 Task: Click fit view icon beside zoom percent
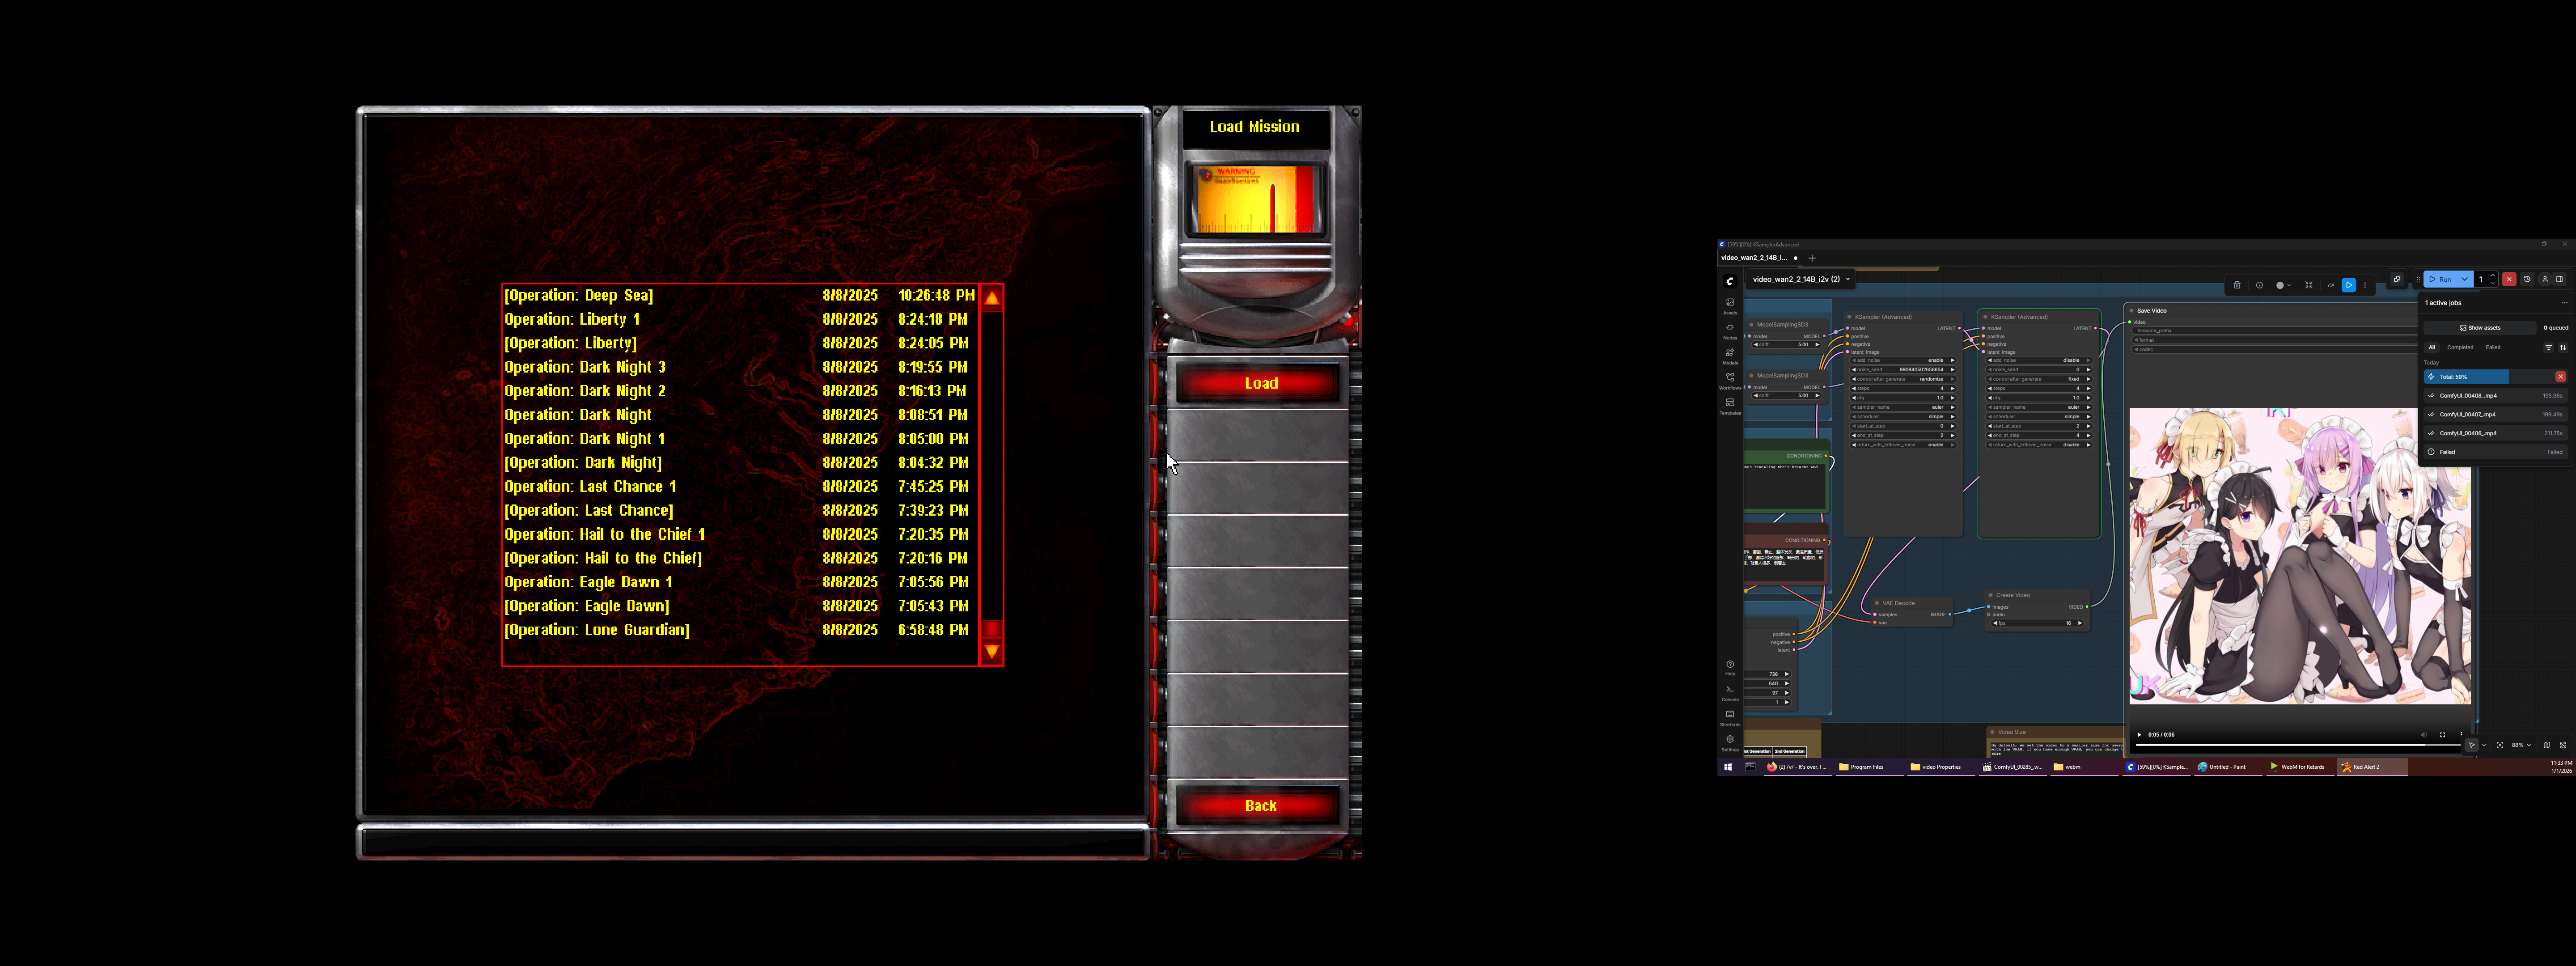(x=2500, y=745)
